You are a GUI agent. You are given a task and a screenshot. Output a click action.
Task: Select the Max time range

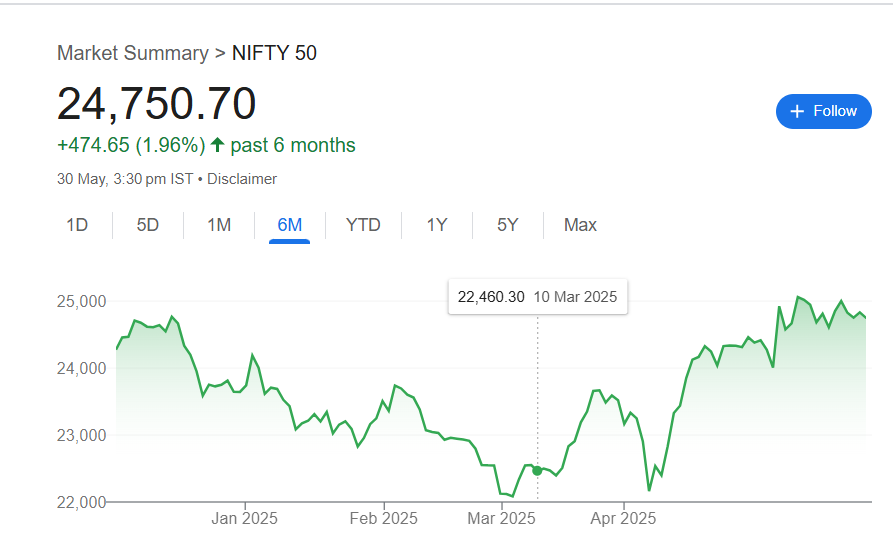[580, 225]
